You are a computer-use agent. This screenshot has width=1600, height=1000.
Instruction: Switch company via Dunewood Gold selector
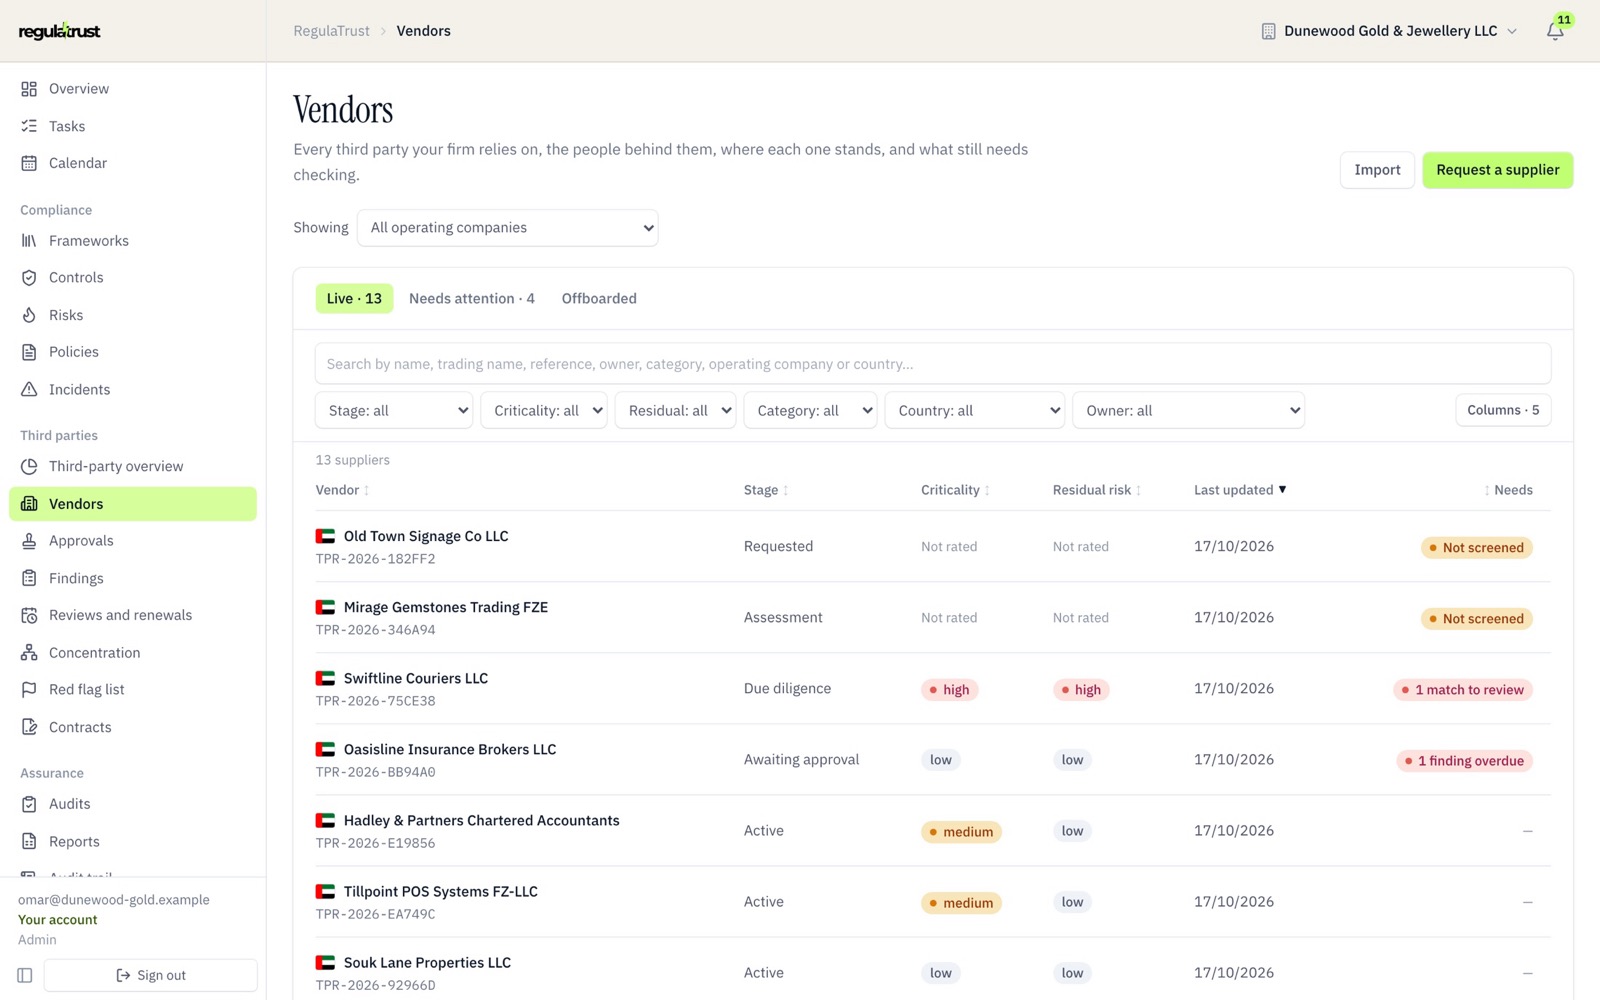(1389, 31)
